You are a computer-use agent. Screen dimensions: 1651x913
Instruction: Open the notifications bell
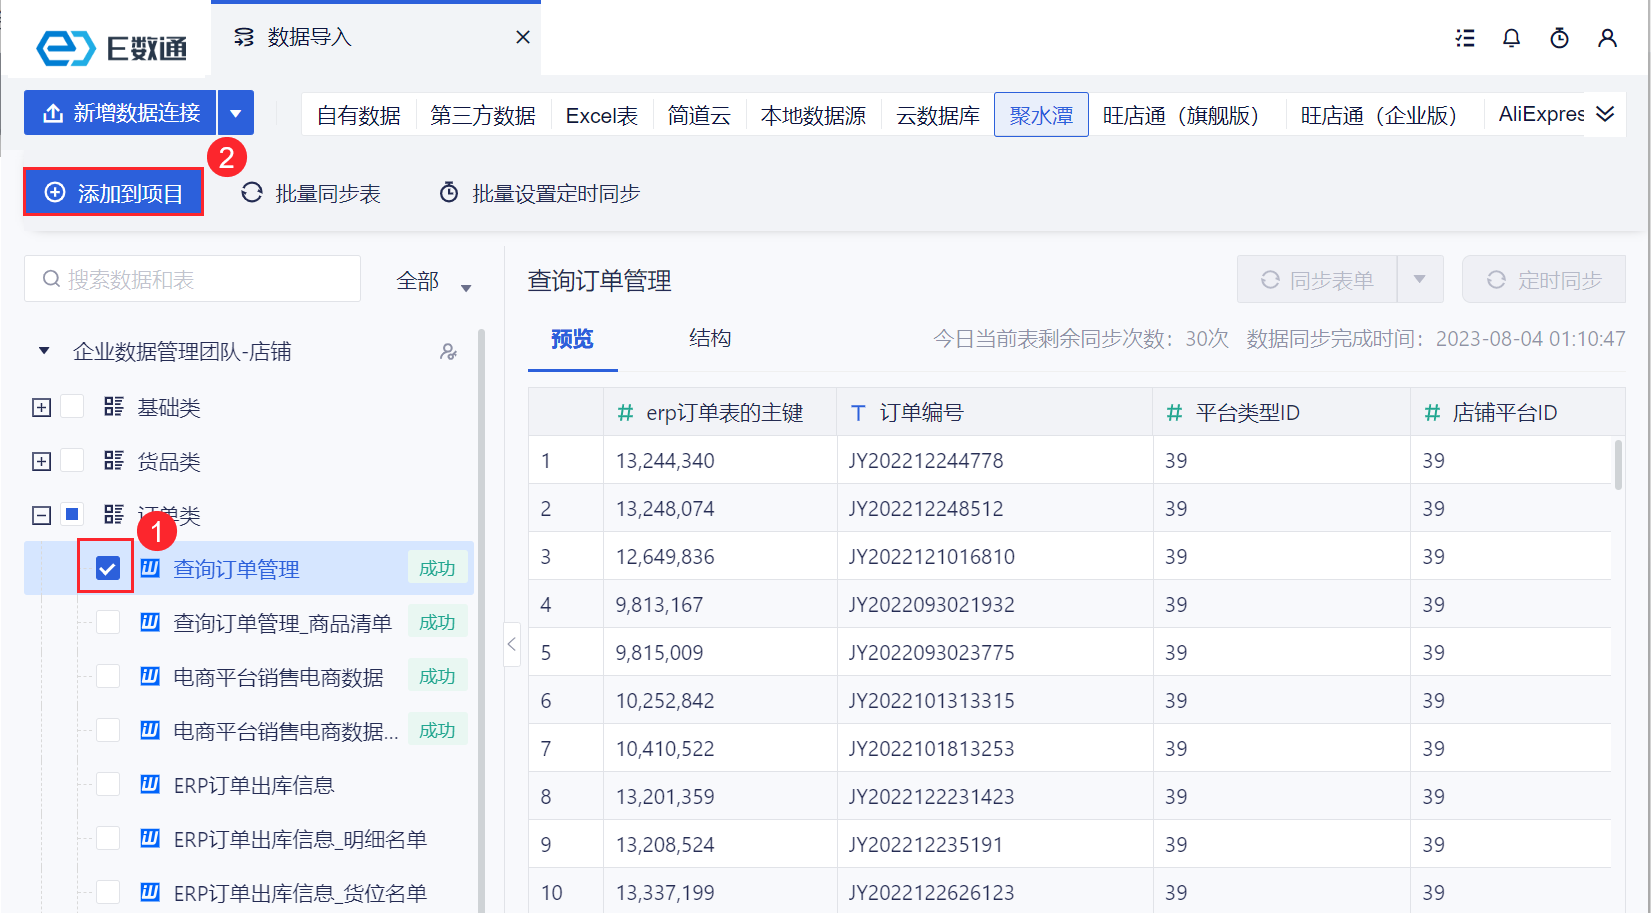tap(1511, 38)
